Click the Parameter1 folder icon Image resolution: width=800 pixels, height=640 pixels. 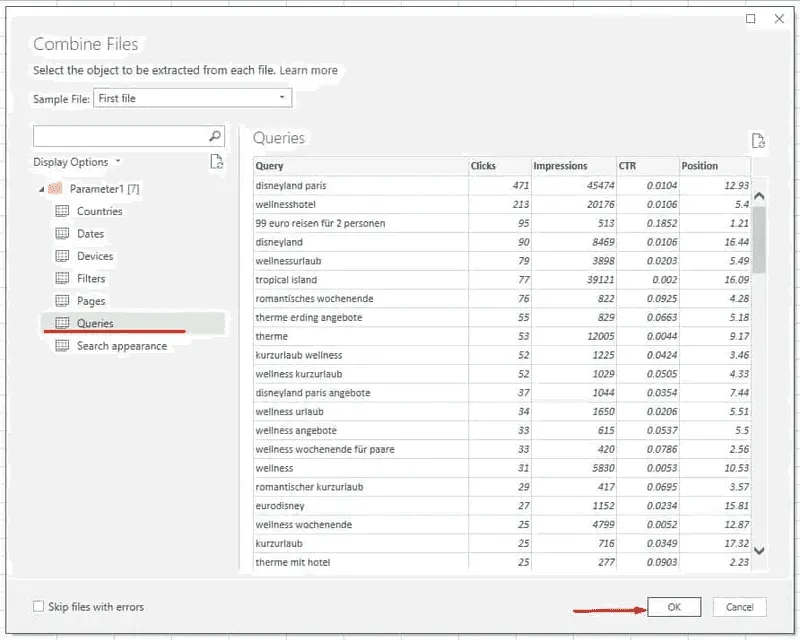pos(56,189)
